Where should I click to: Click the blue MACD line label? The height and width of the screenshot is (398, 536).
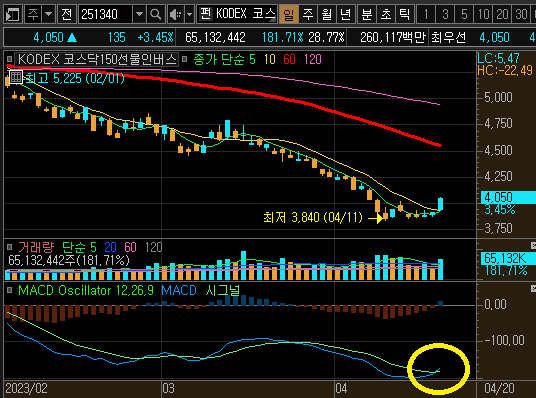pyautogui.click(x=179, y=291)
